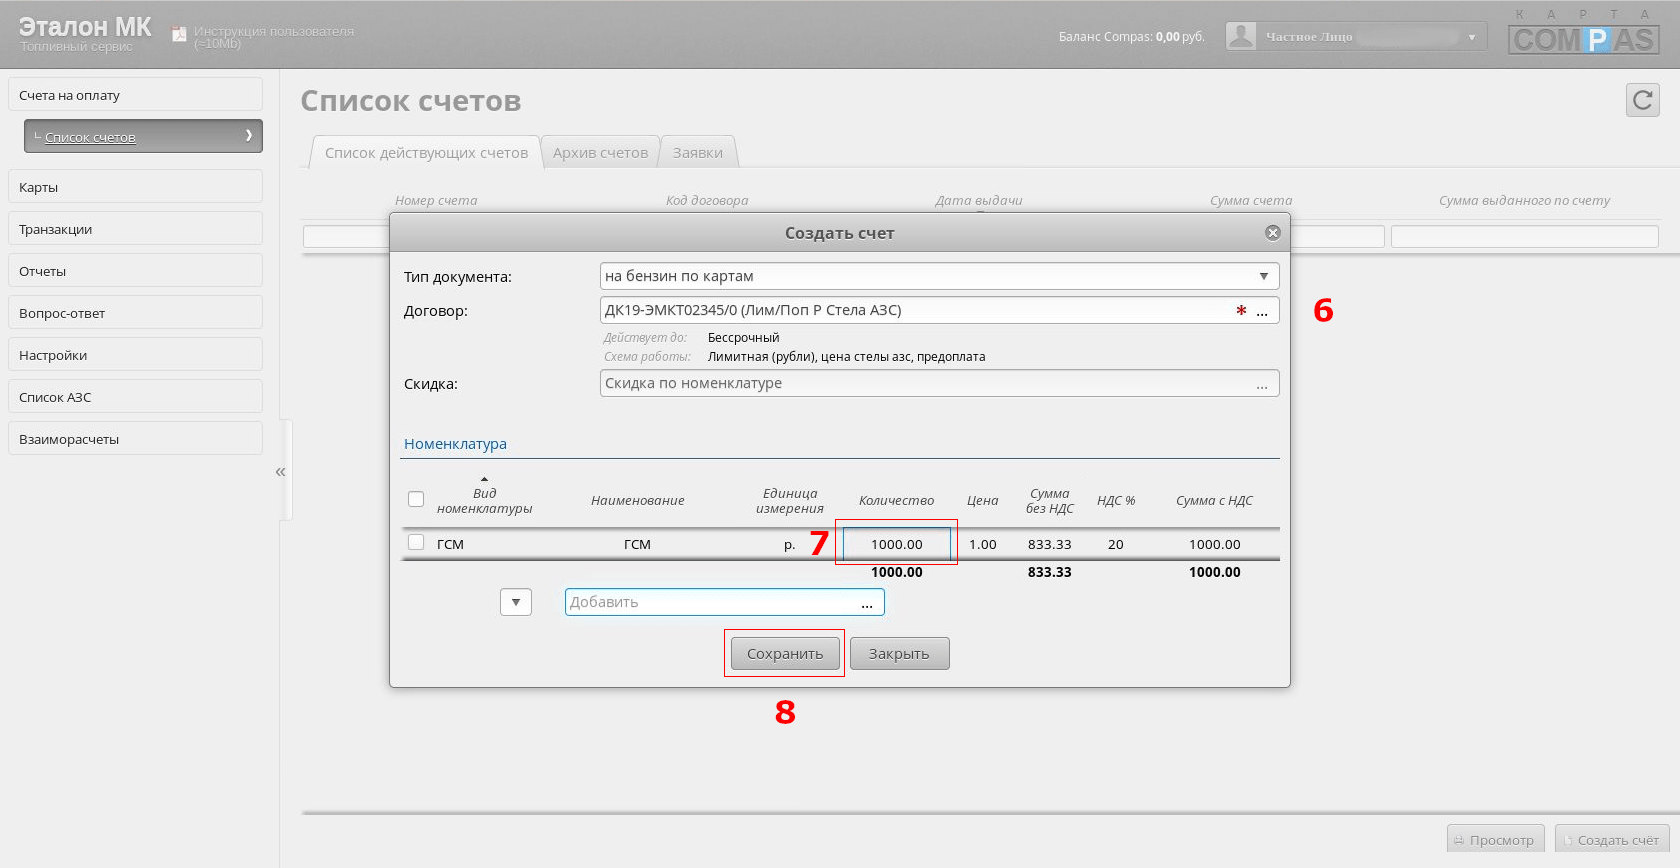Switch to Архив счетов tab
1680x868 pixels.
tap(600, 152)
